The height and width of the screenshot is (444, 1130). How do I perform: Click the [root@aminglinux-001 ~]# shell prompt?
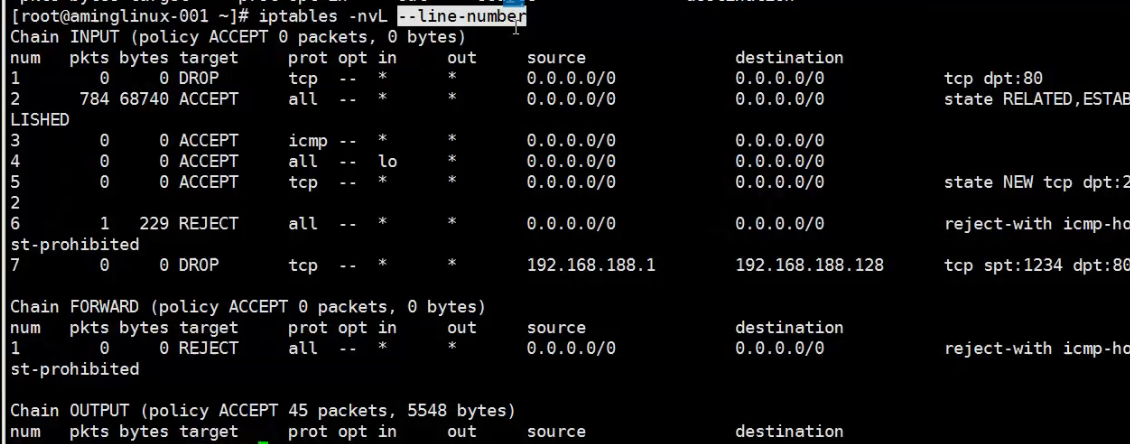(131, 16)
